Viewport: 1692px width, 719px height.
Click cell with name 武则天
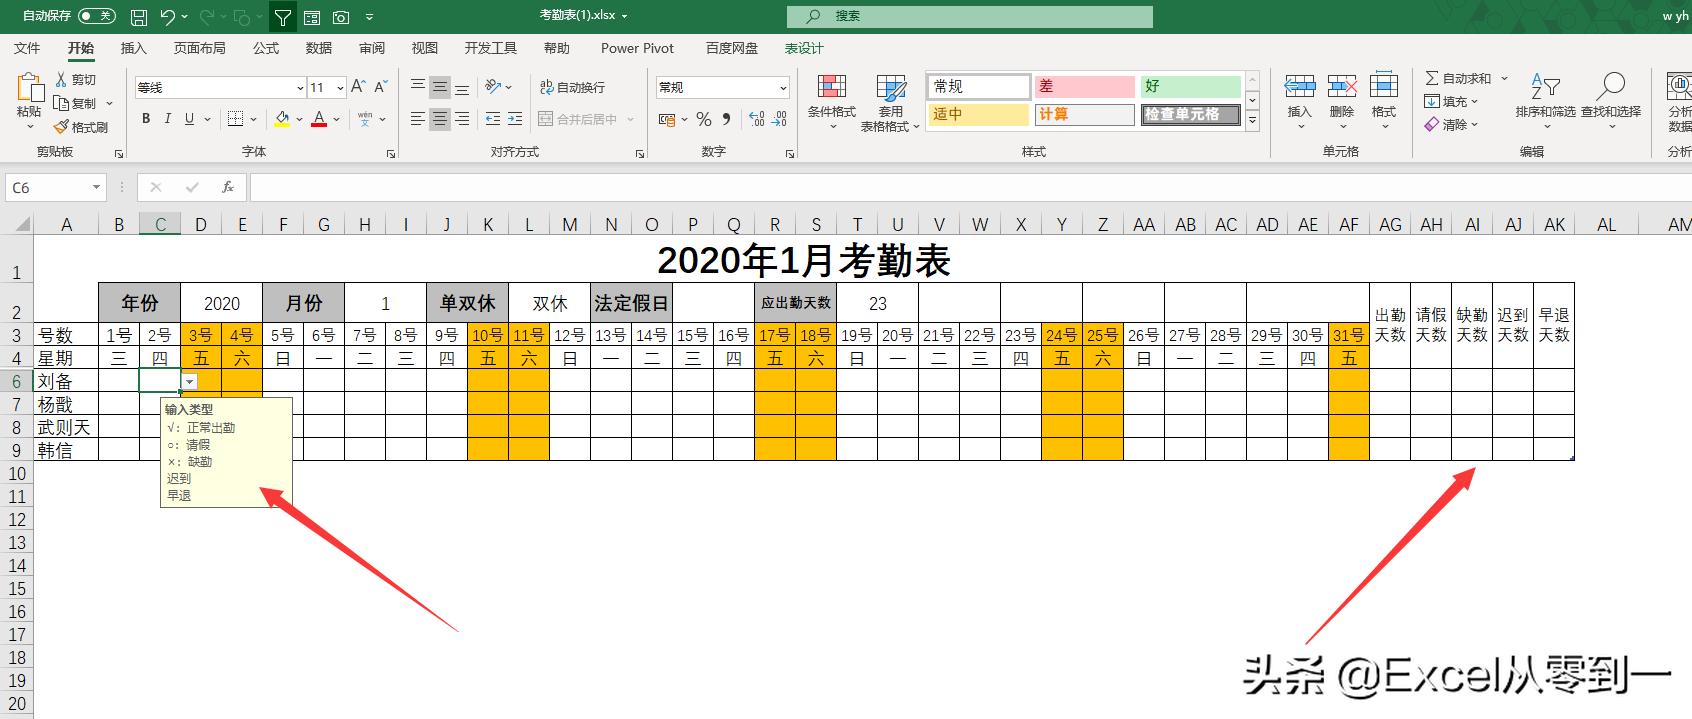tap(66, 427)
